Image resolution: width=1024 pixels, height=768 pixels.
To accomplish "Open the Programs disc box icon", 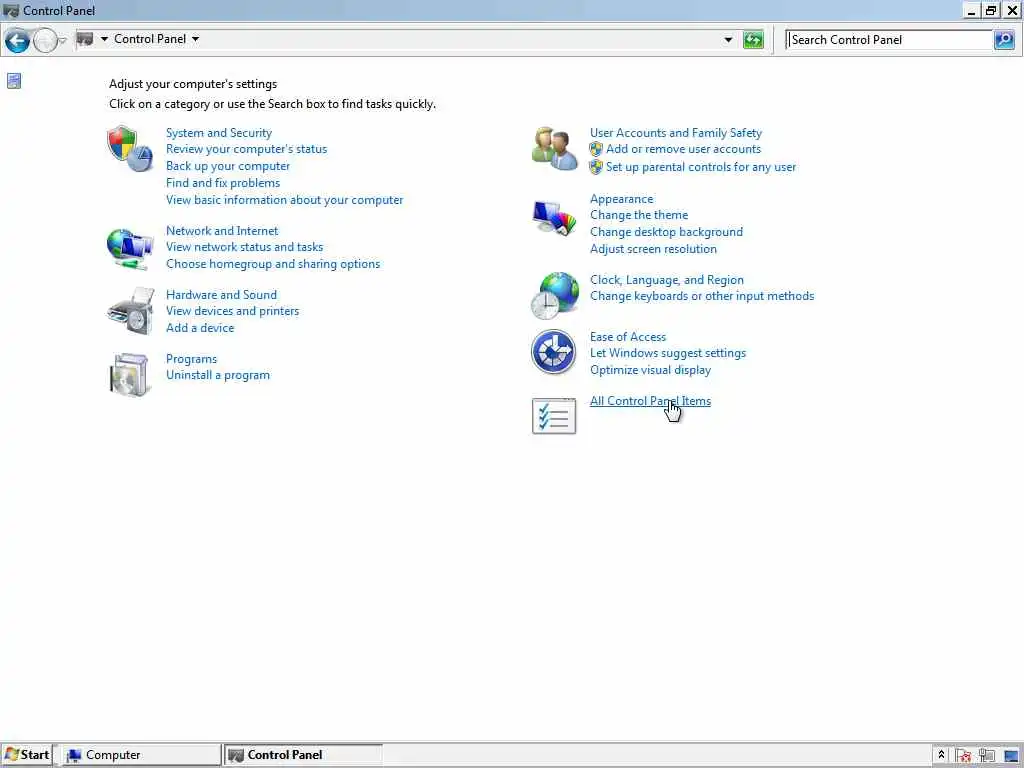I will tap(130, 374).
